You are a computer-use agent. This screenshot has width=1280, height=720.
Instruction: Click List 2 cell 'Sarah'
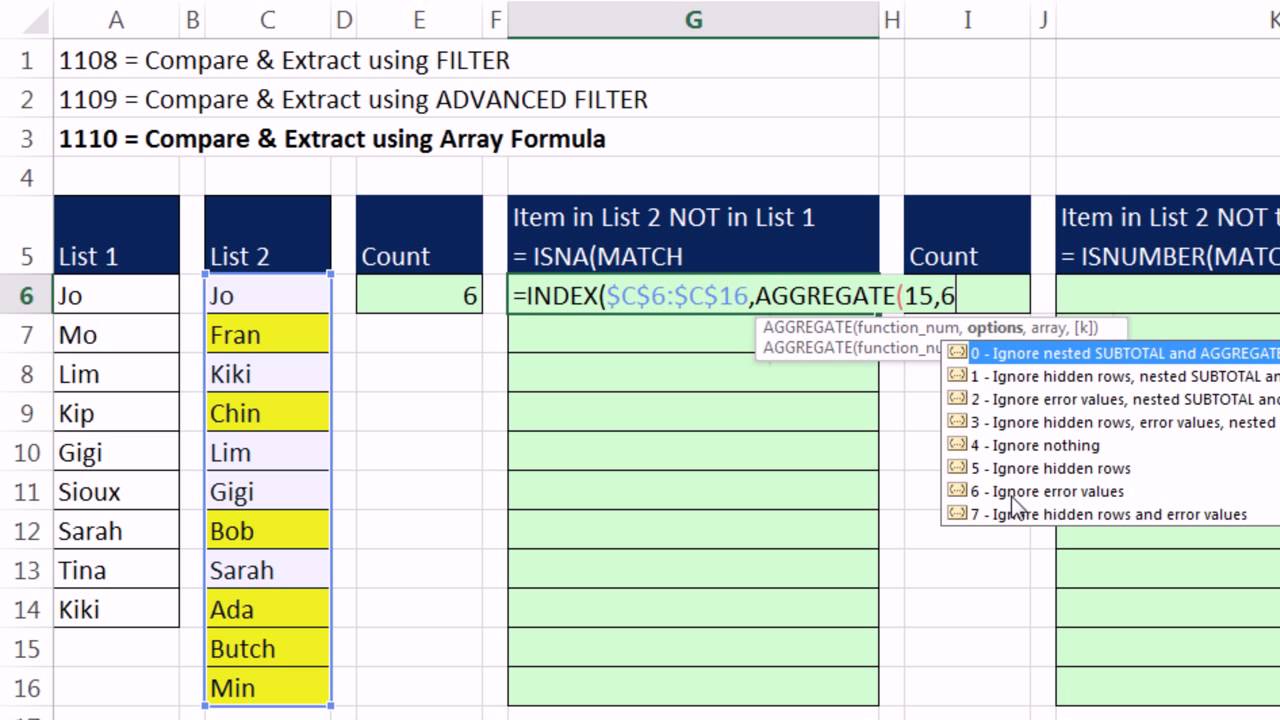point(267,570)
